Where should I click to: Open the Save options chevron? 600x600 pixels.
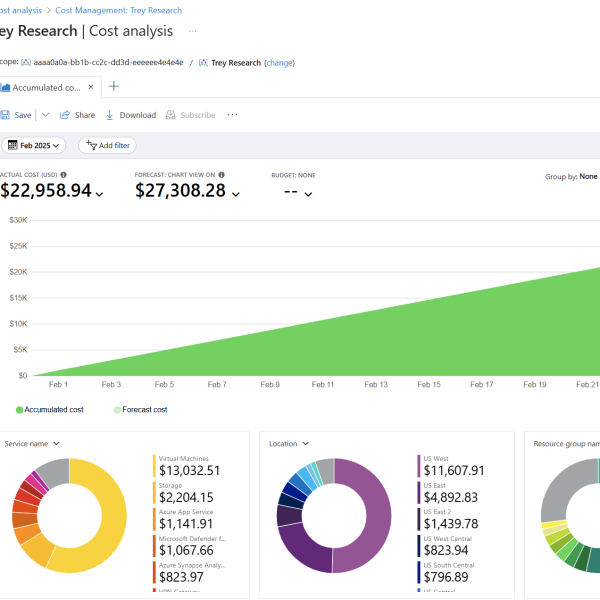point(45,115)
